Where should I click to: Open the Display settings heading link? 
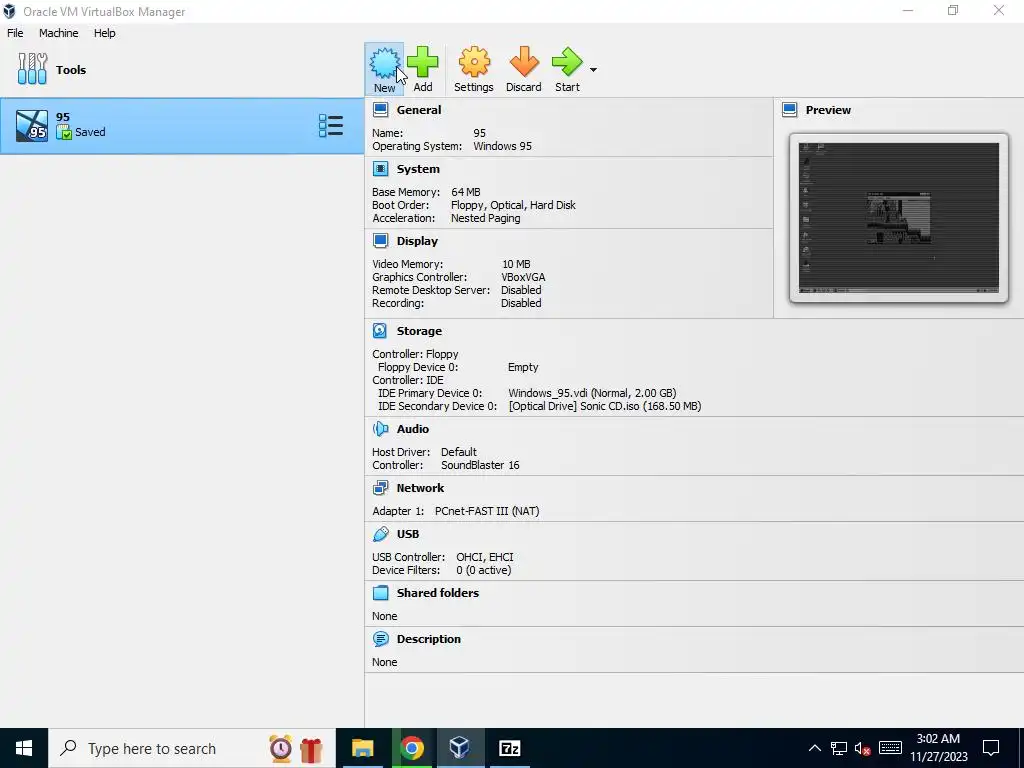coord(417,241)
